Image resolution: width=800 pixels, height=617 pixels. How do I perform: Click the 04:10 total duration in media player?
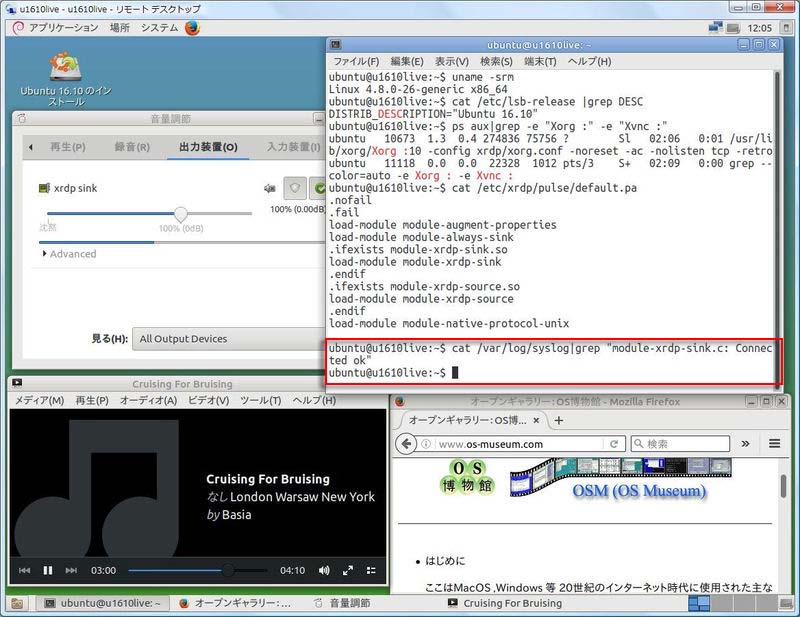(x=292, y=570)
